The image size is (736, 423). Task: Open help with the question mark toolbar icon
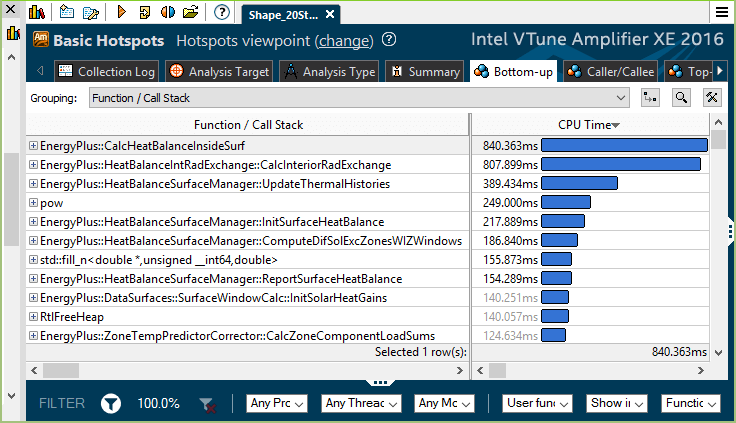click(x=222, y=12)
